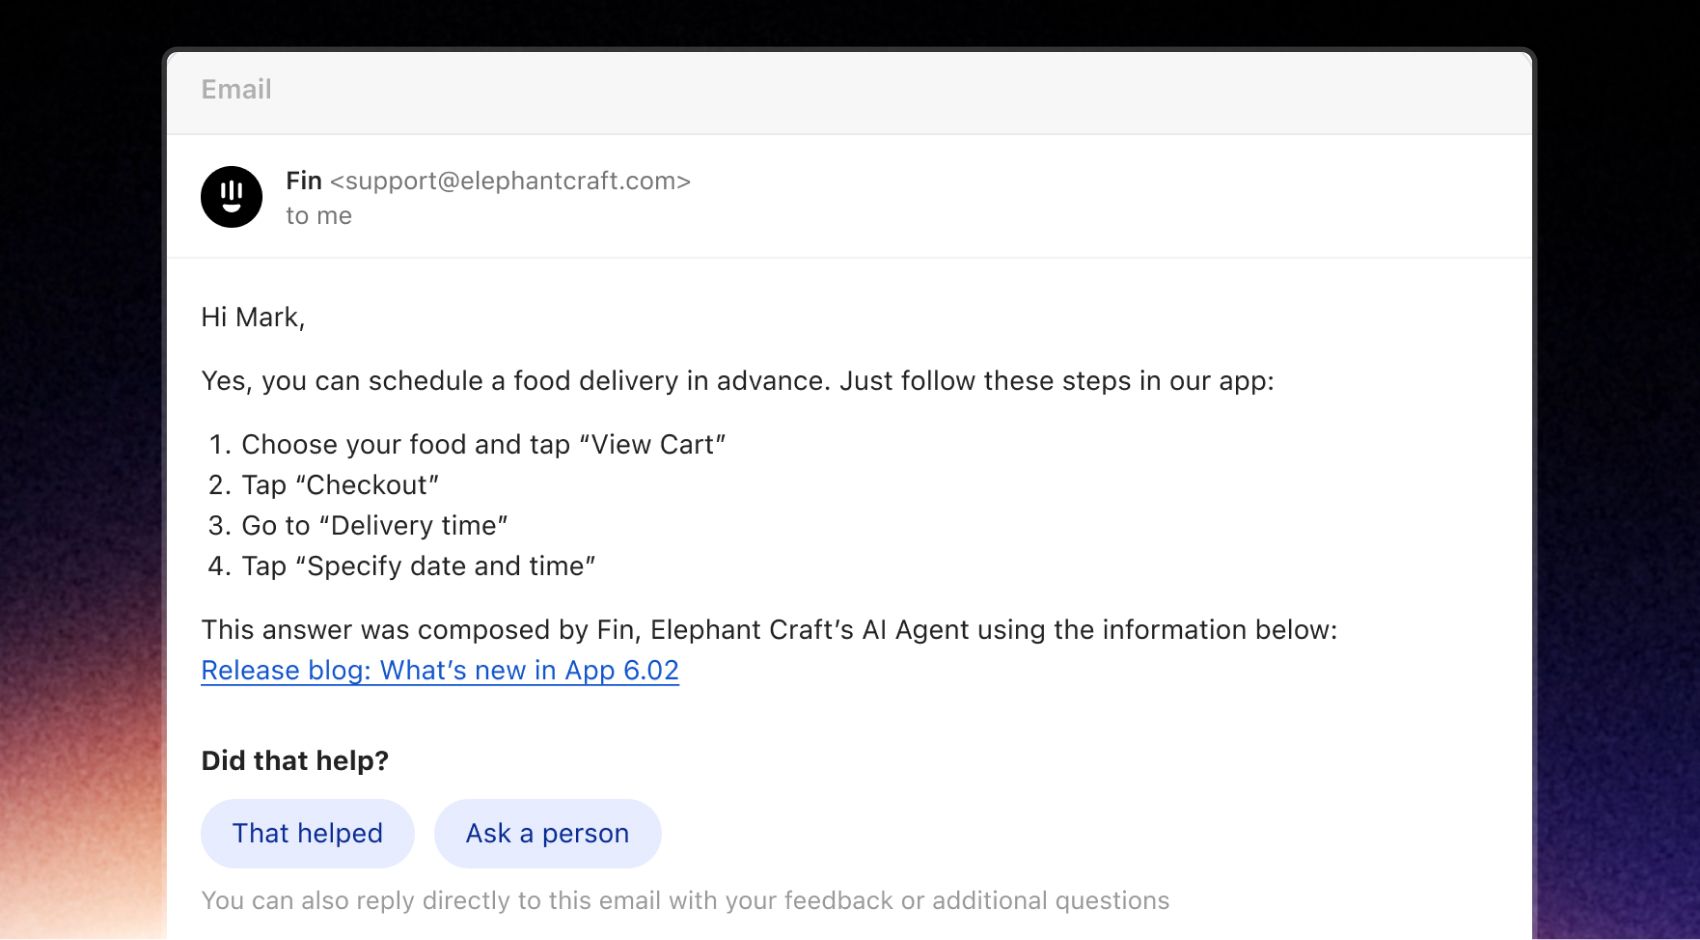Click the "You can also reply directly" footer note
The image size is (1700, 940).
click(x=685, y=900)
